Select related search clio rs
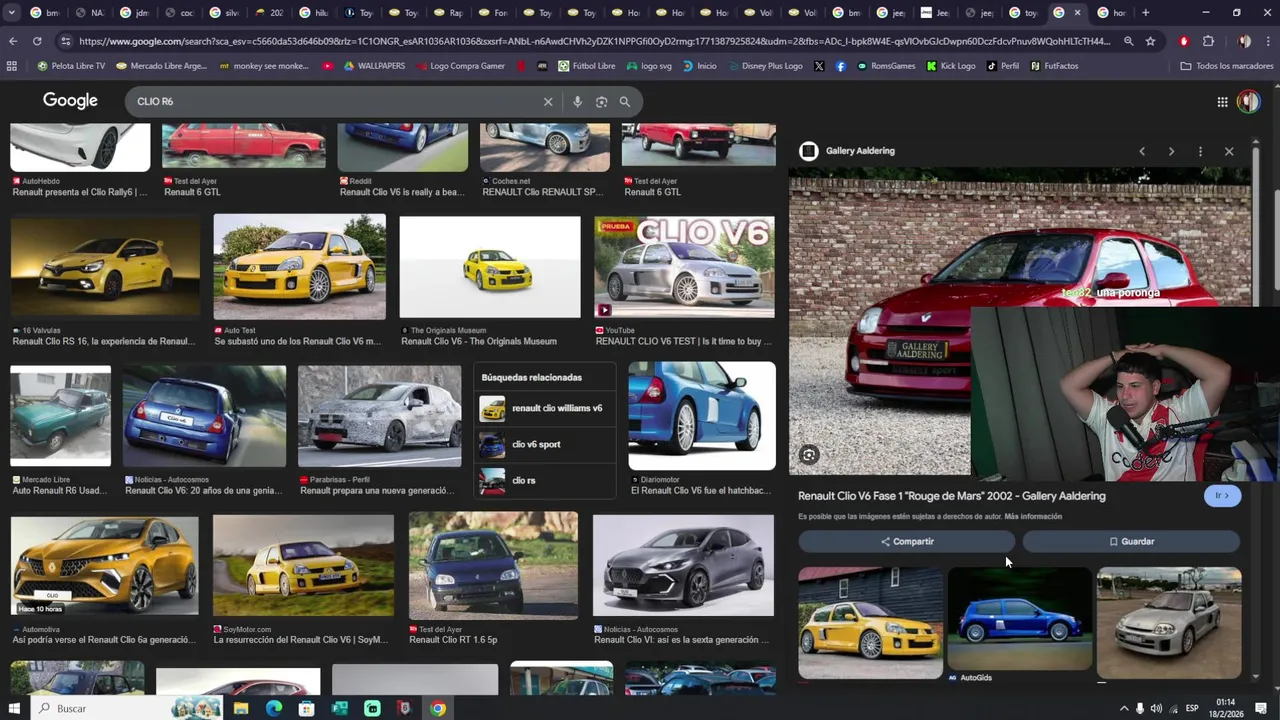Viewport: 1280px width, 720px height. 545,480
